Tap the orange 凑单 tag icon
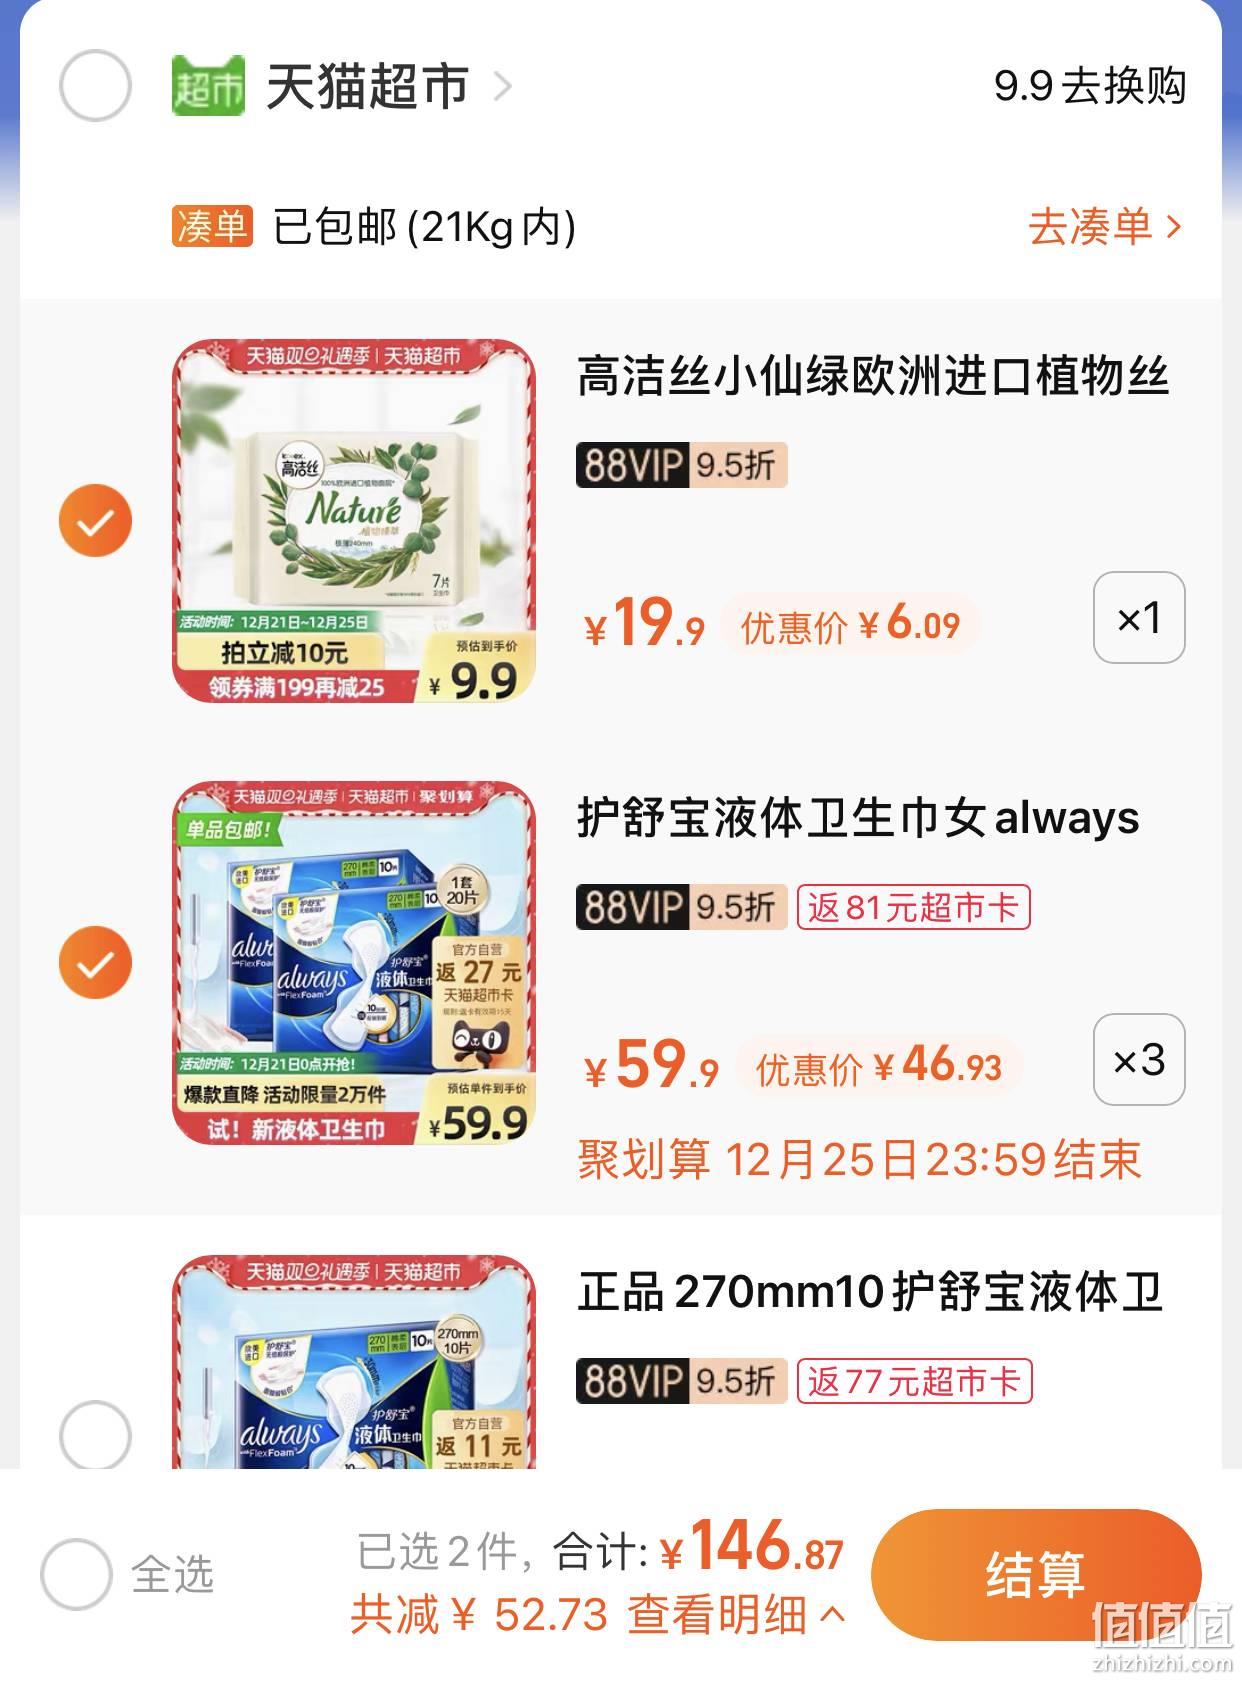The image size is (1242, 1681). (x=211, y=227)
